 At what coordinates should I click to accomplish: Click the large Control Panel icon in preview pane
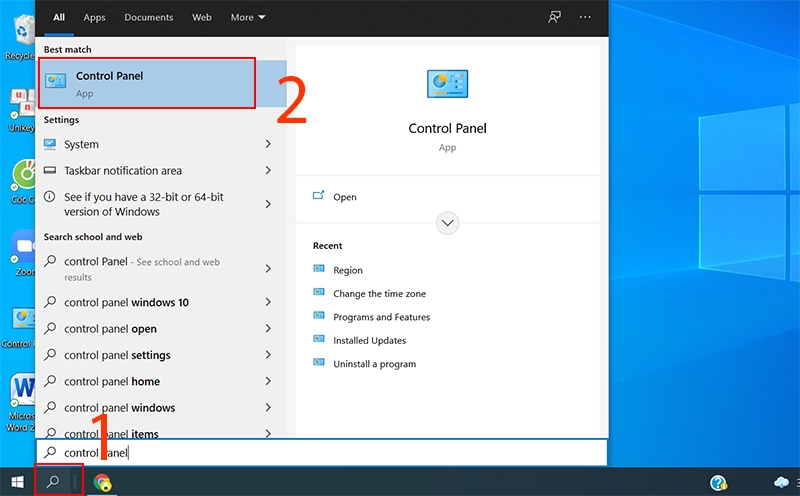447,84
